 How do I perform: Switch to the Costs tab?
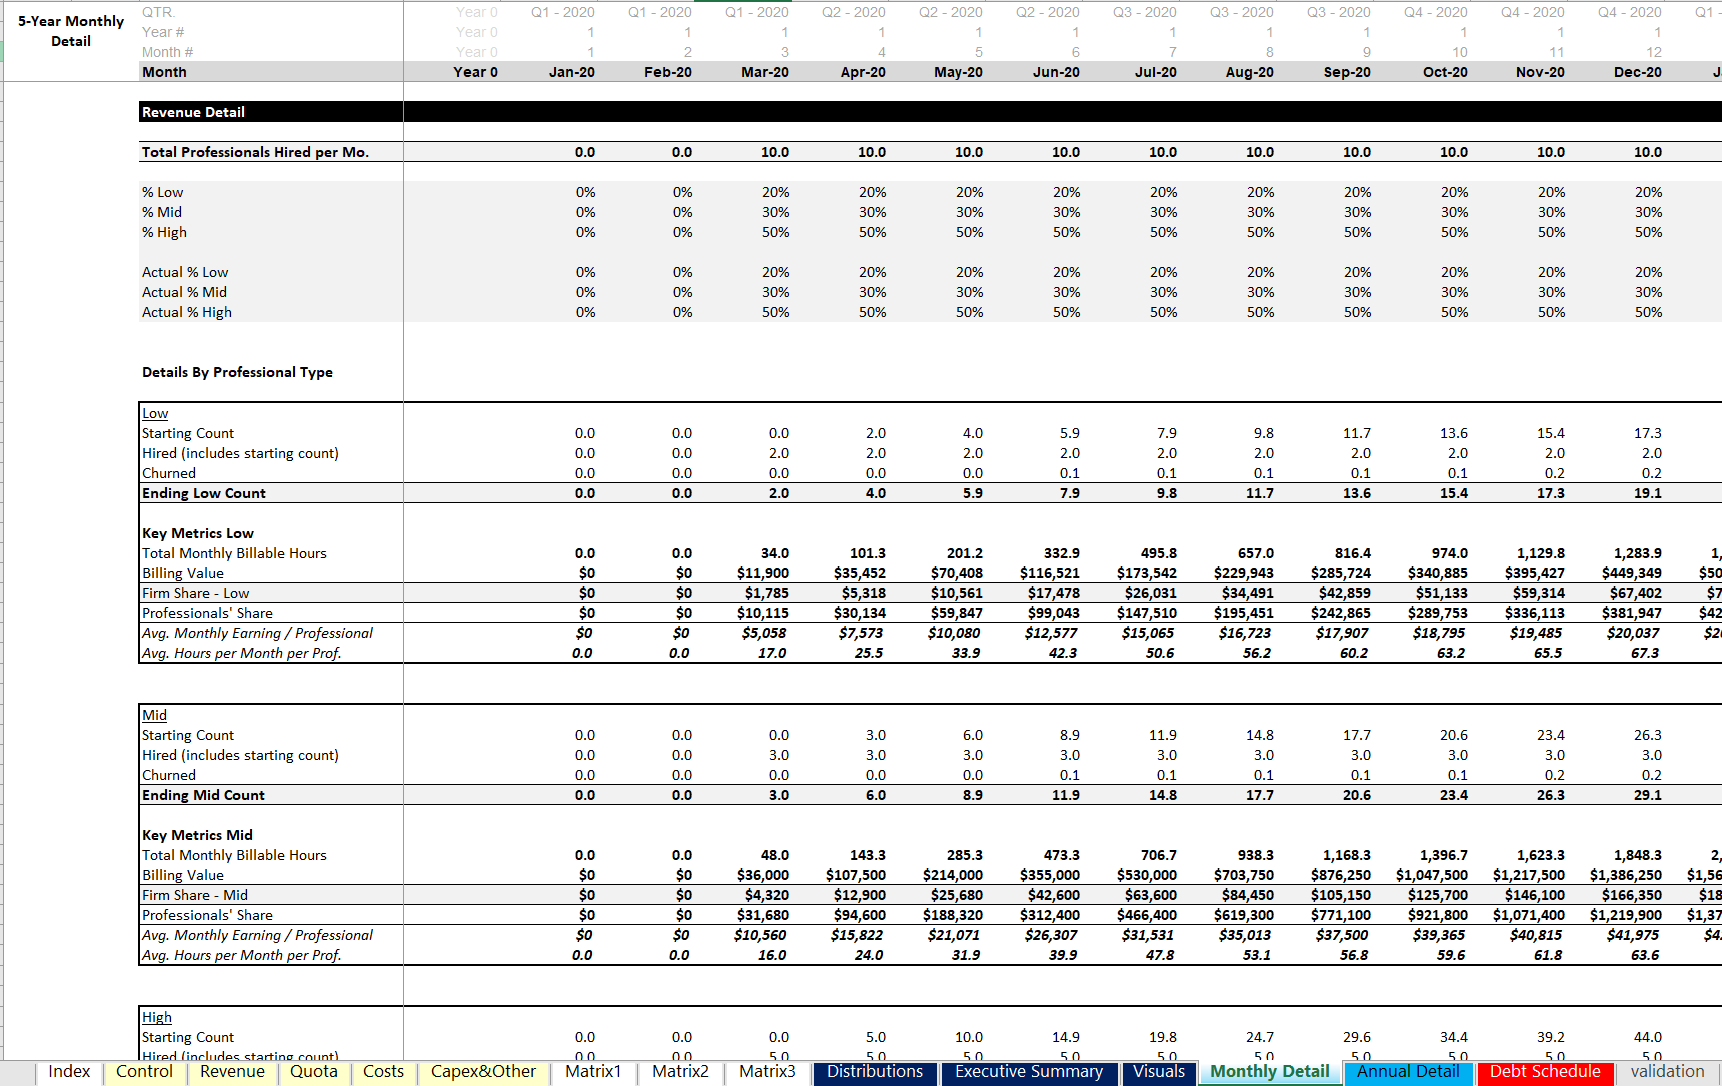click(x=383, y=1072)
